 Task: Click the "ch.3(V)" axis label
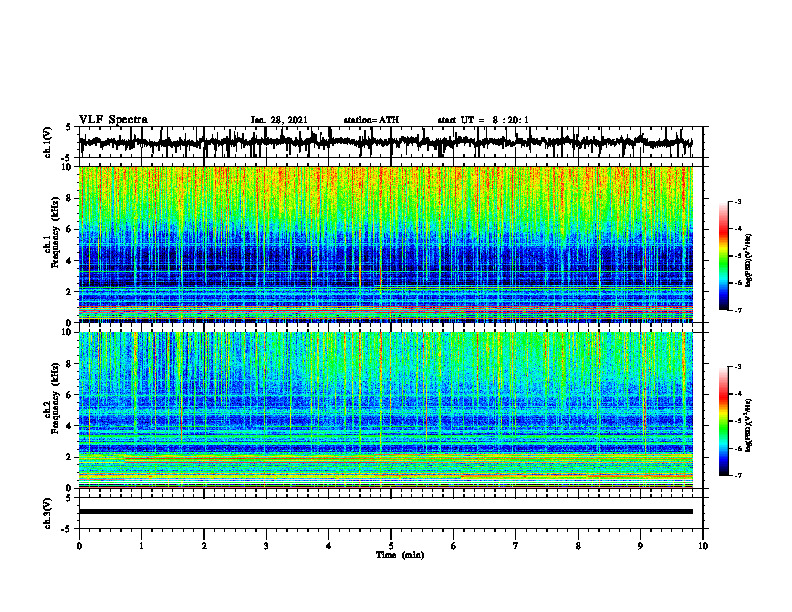(48, 514)
